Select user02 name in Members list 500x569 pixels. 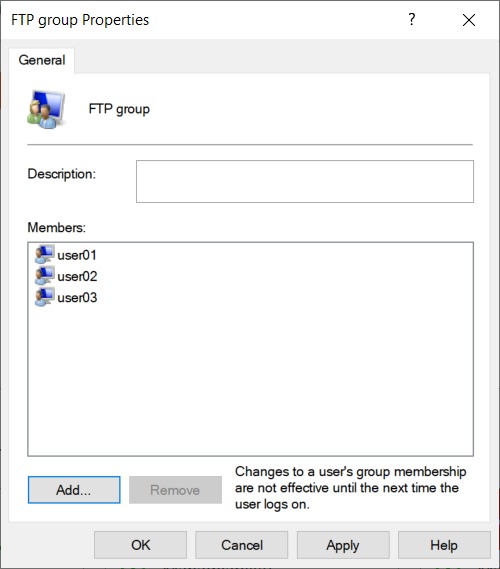point(77,277)
